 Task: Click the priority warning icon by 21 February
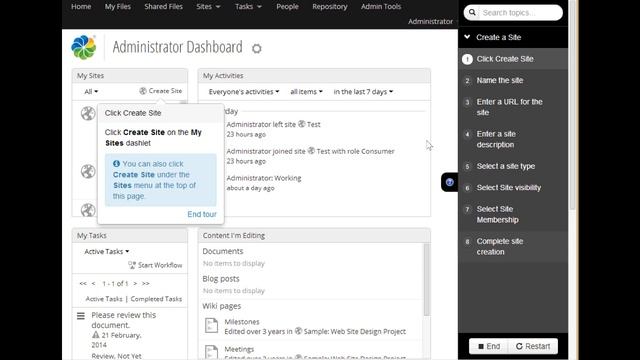click(x=96, y=335)
